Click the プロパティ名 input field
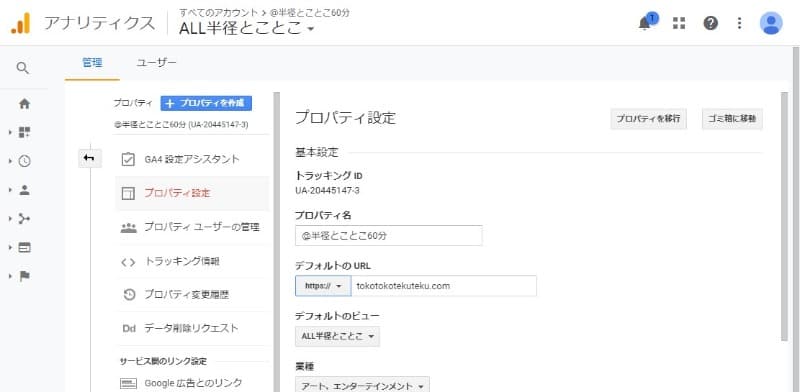This screenshot has width=800, height=392. tap(389, 236)
